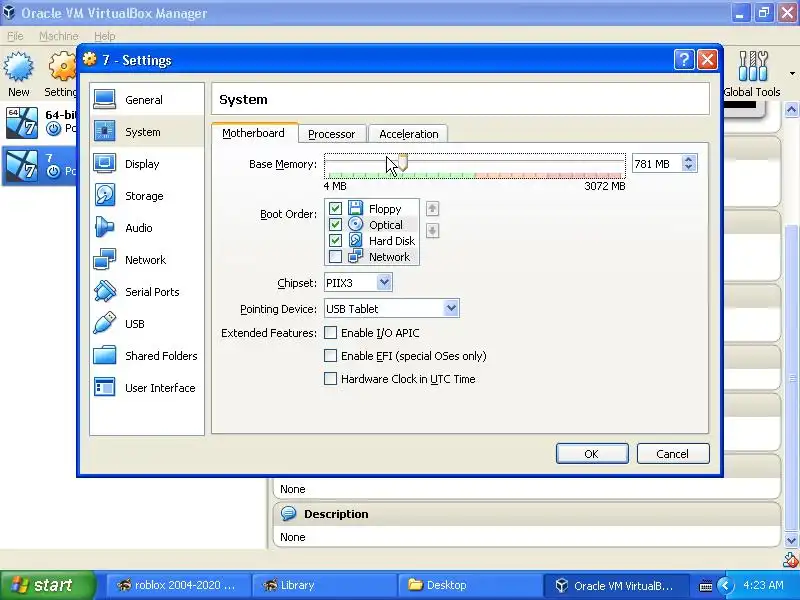Open the File menu
This screenshot has height=600, width=800.
15,36
